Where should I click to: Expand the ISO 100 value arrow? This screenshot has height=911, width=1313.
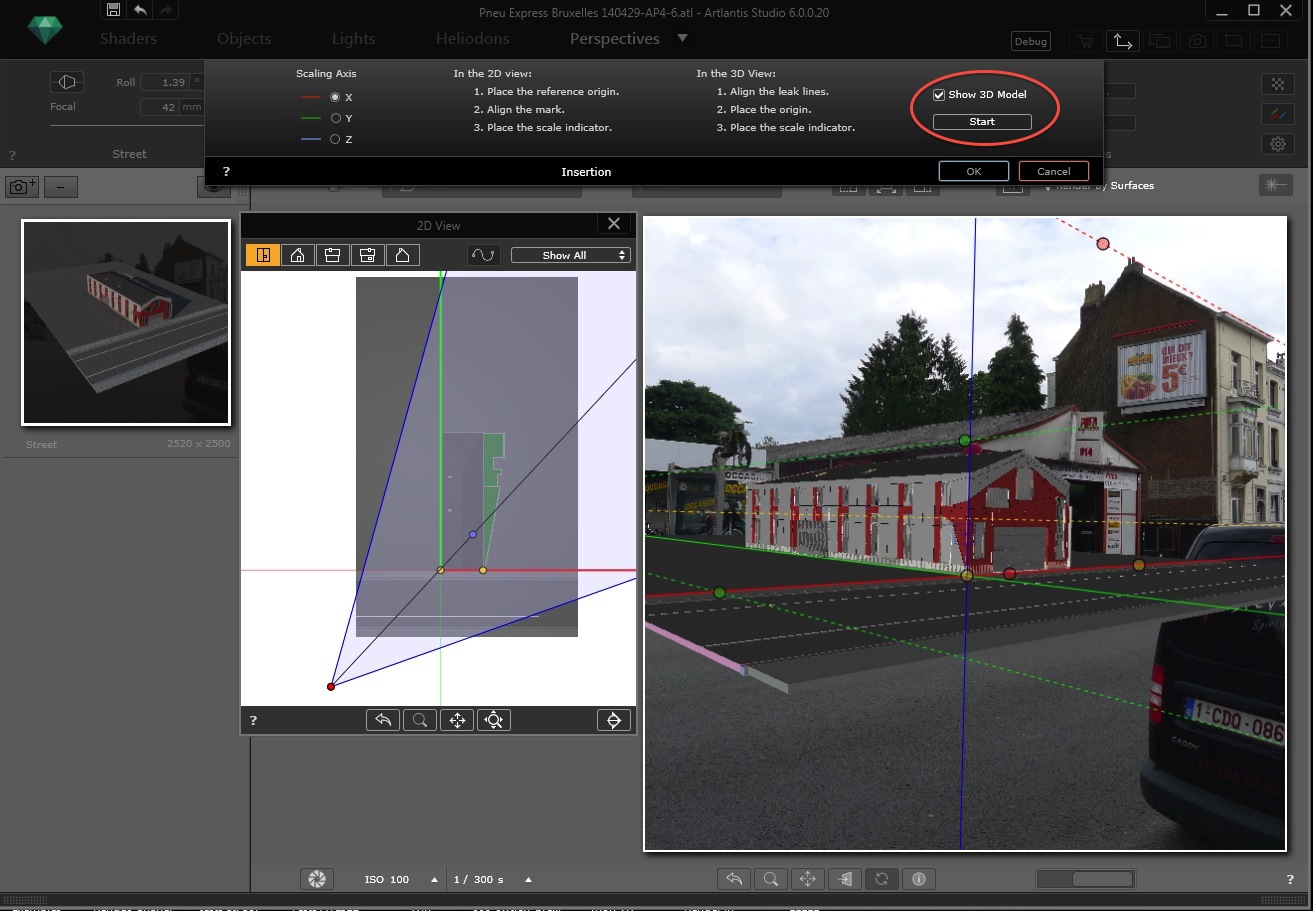[x=434, y=880]
